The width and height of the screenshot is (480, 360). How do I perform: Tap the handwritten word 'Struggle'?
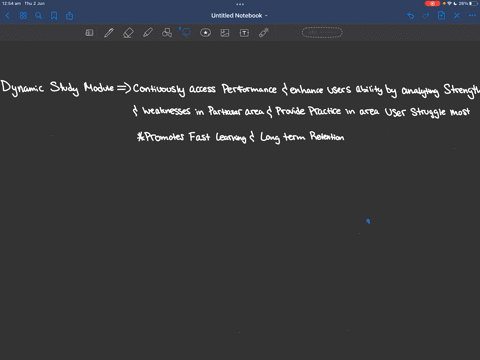coord(428,112)
